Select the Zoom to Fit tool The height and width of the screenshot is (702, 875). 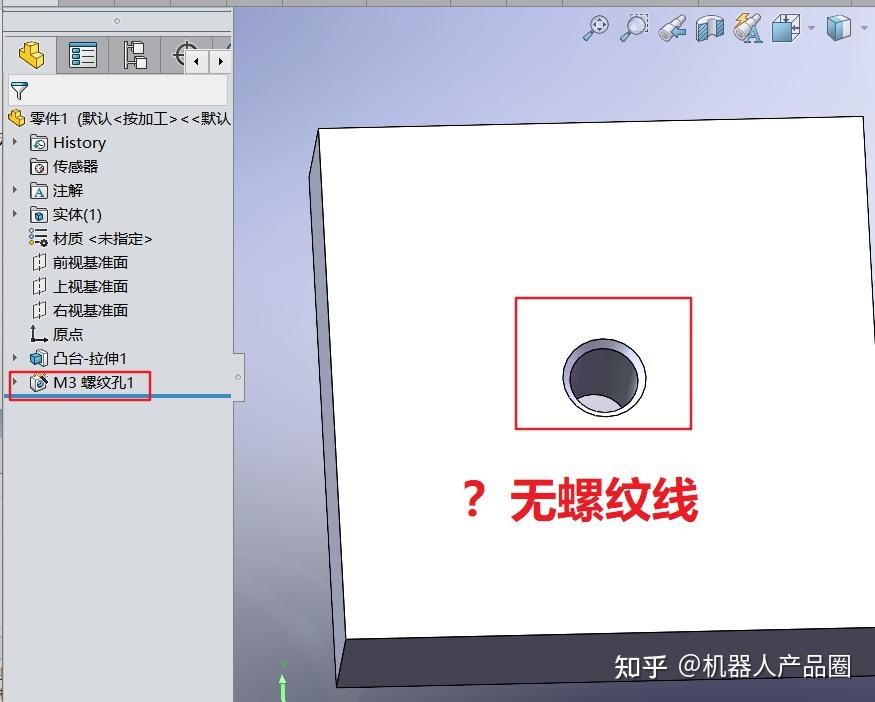597,27
